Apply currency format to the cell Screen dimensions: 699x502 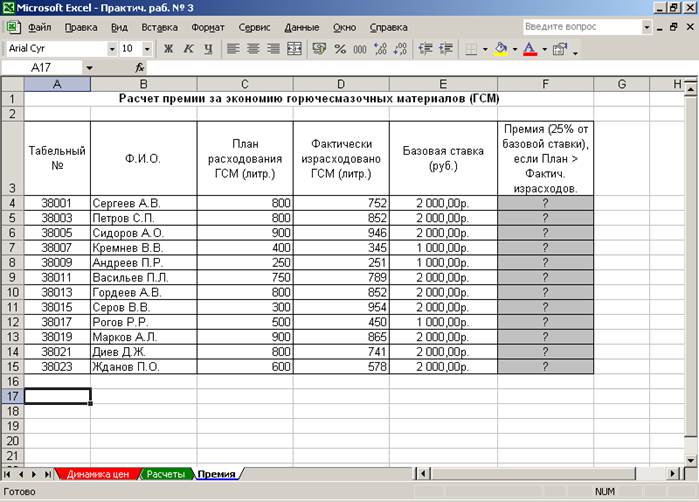click(320, 48)
